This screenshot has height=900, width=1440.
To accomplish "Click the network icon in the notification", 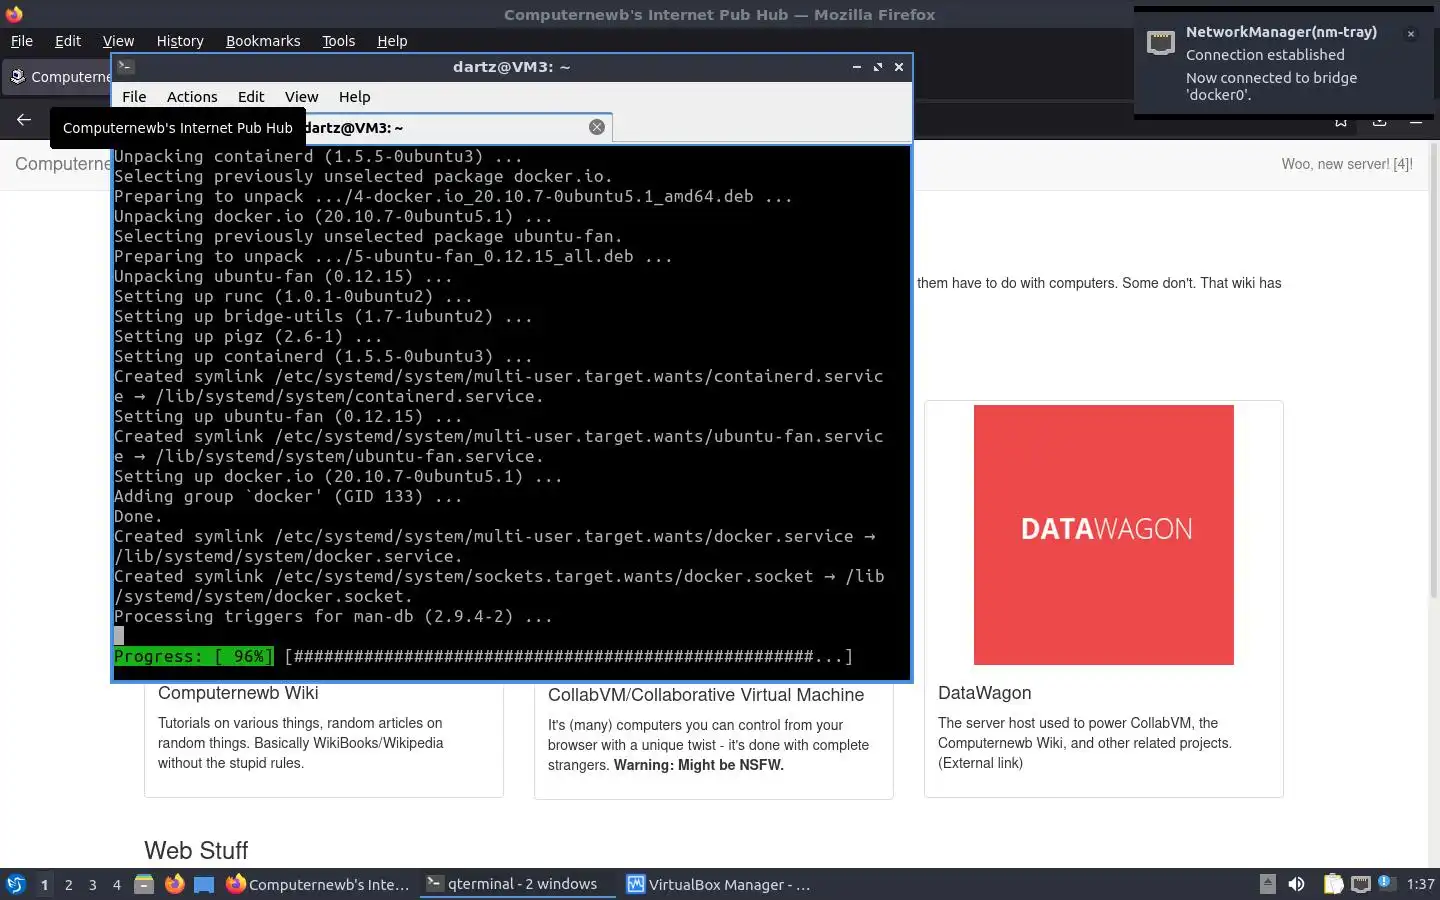I will click(1160, 43).
